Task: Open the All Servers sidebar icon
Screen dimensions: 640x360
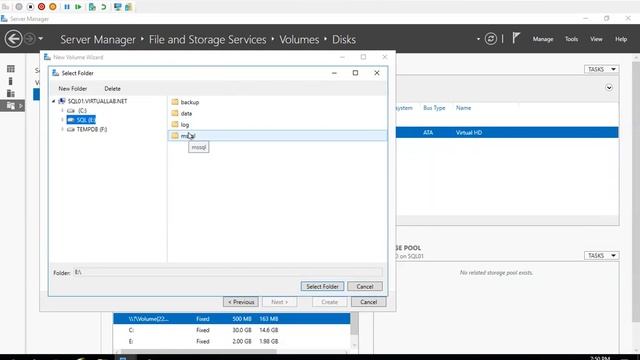Action: tap(11, 93)
